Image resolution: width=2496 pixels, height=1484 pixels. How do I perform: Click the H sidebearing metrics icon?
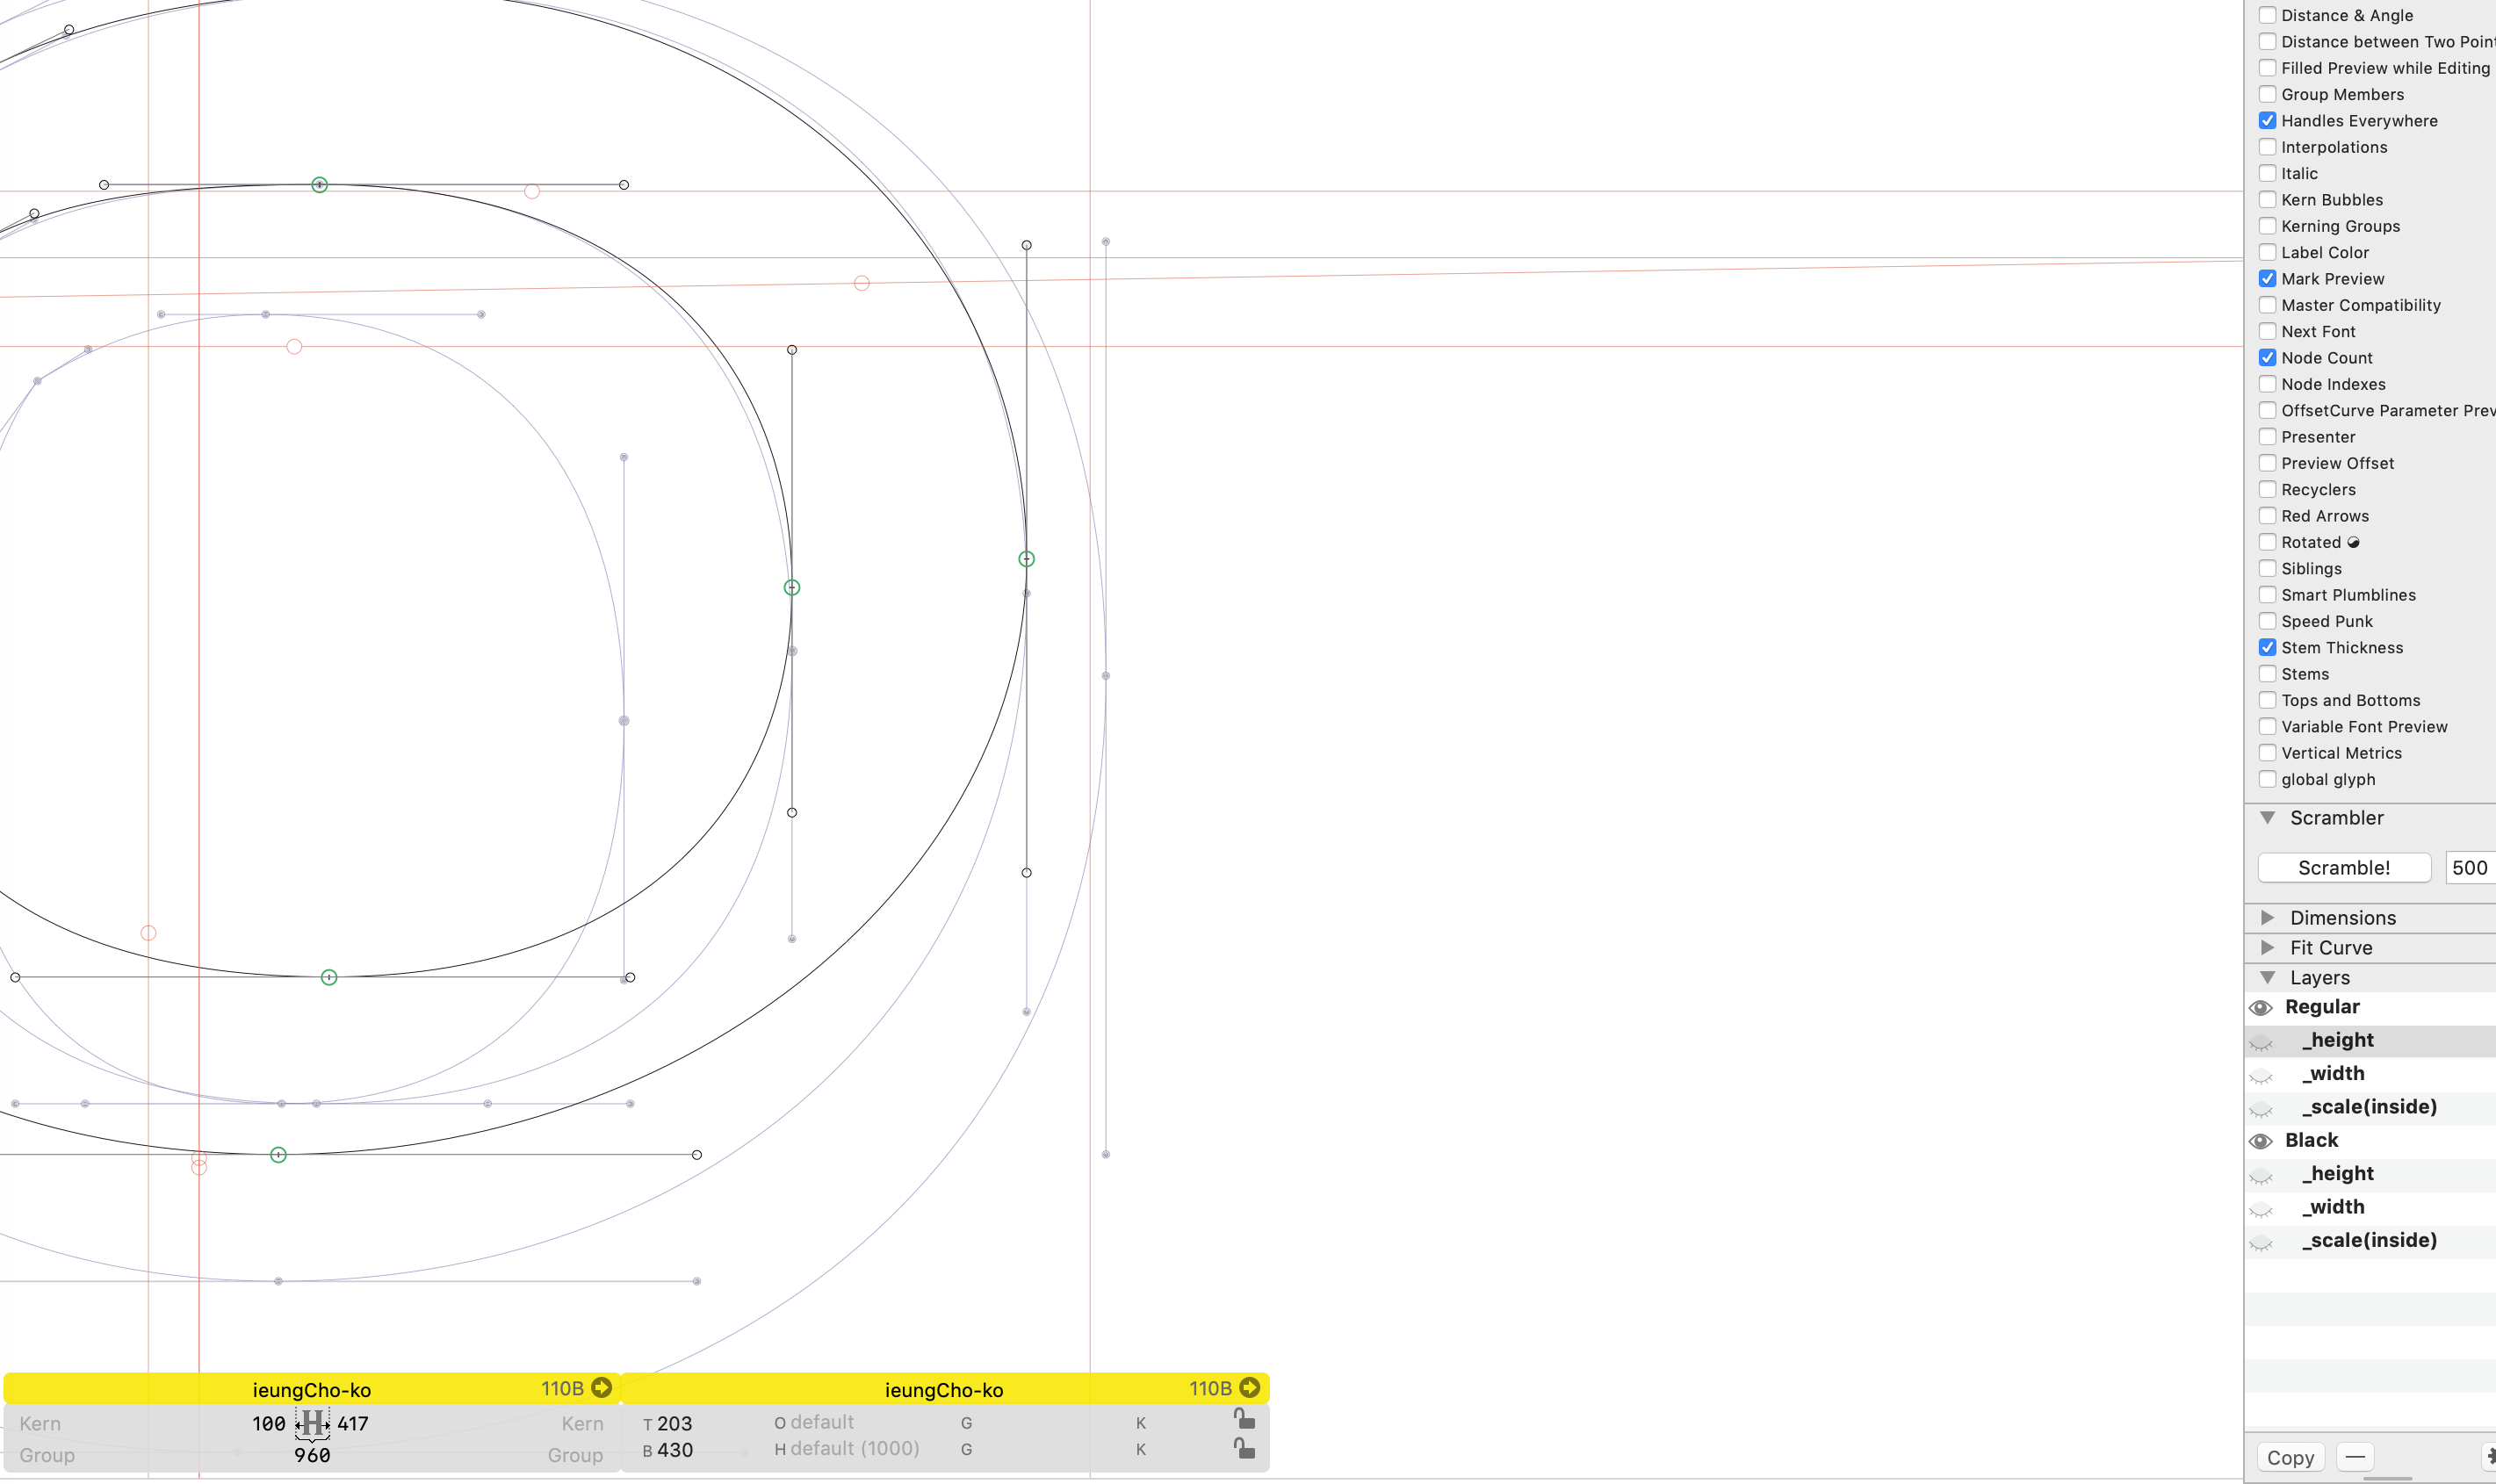click(312, 1422)
